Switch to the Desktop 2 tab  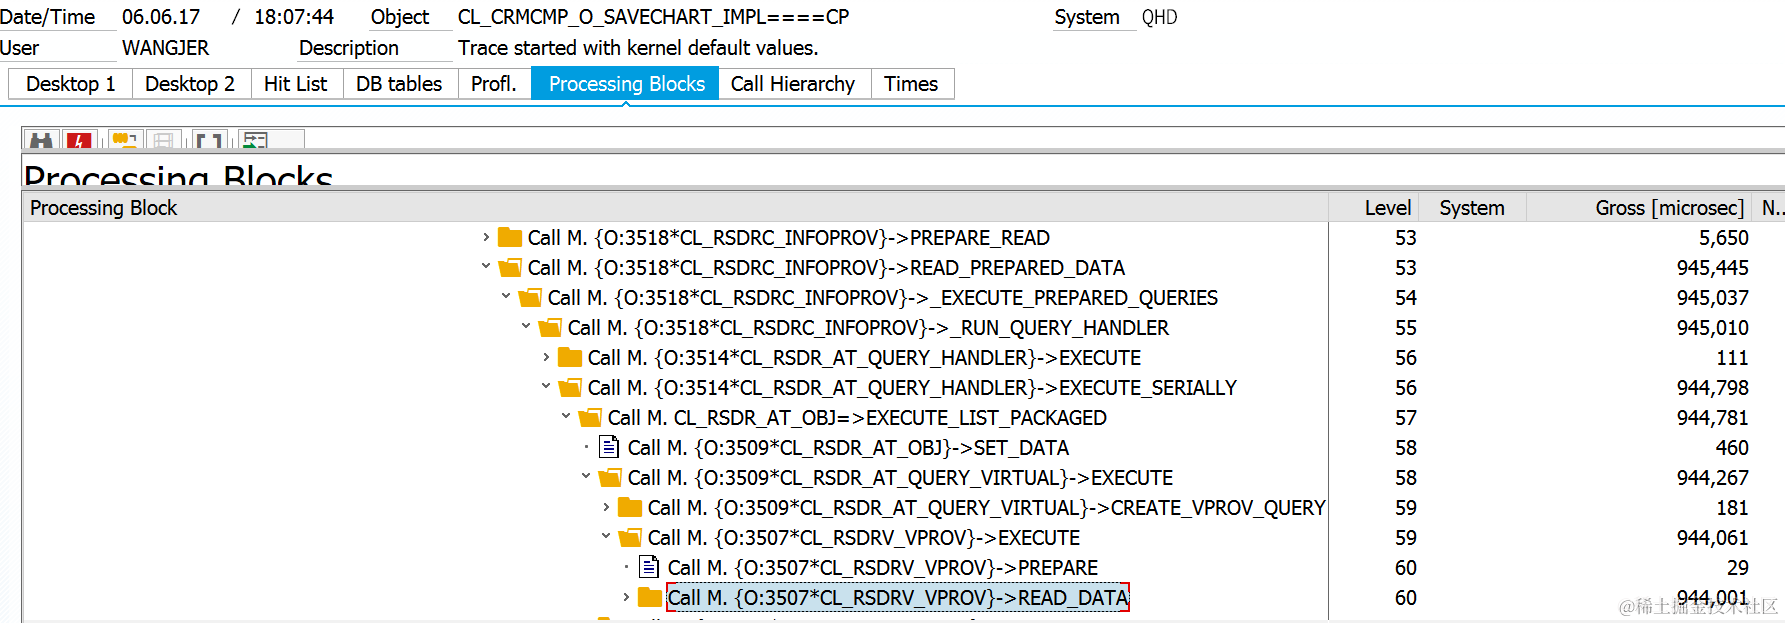pos(190,84)
